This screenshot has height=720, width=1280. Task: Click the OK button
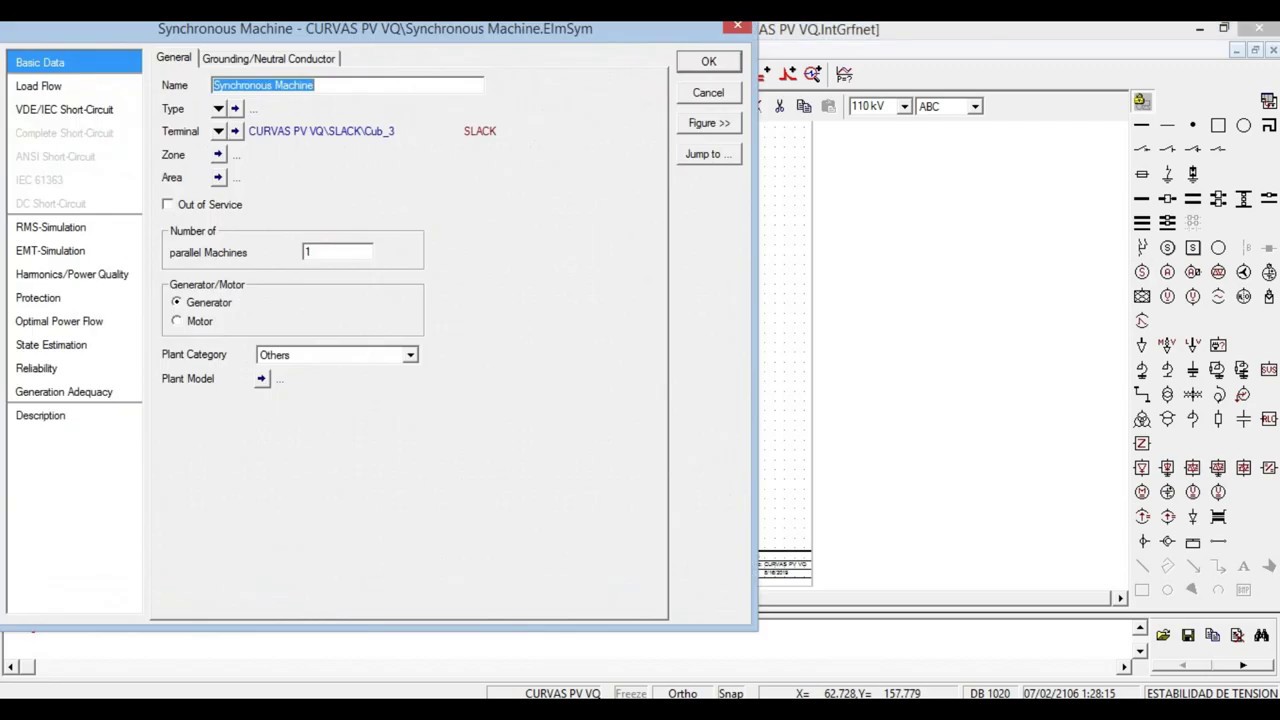click(x=708, y=61)
